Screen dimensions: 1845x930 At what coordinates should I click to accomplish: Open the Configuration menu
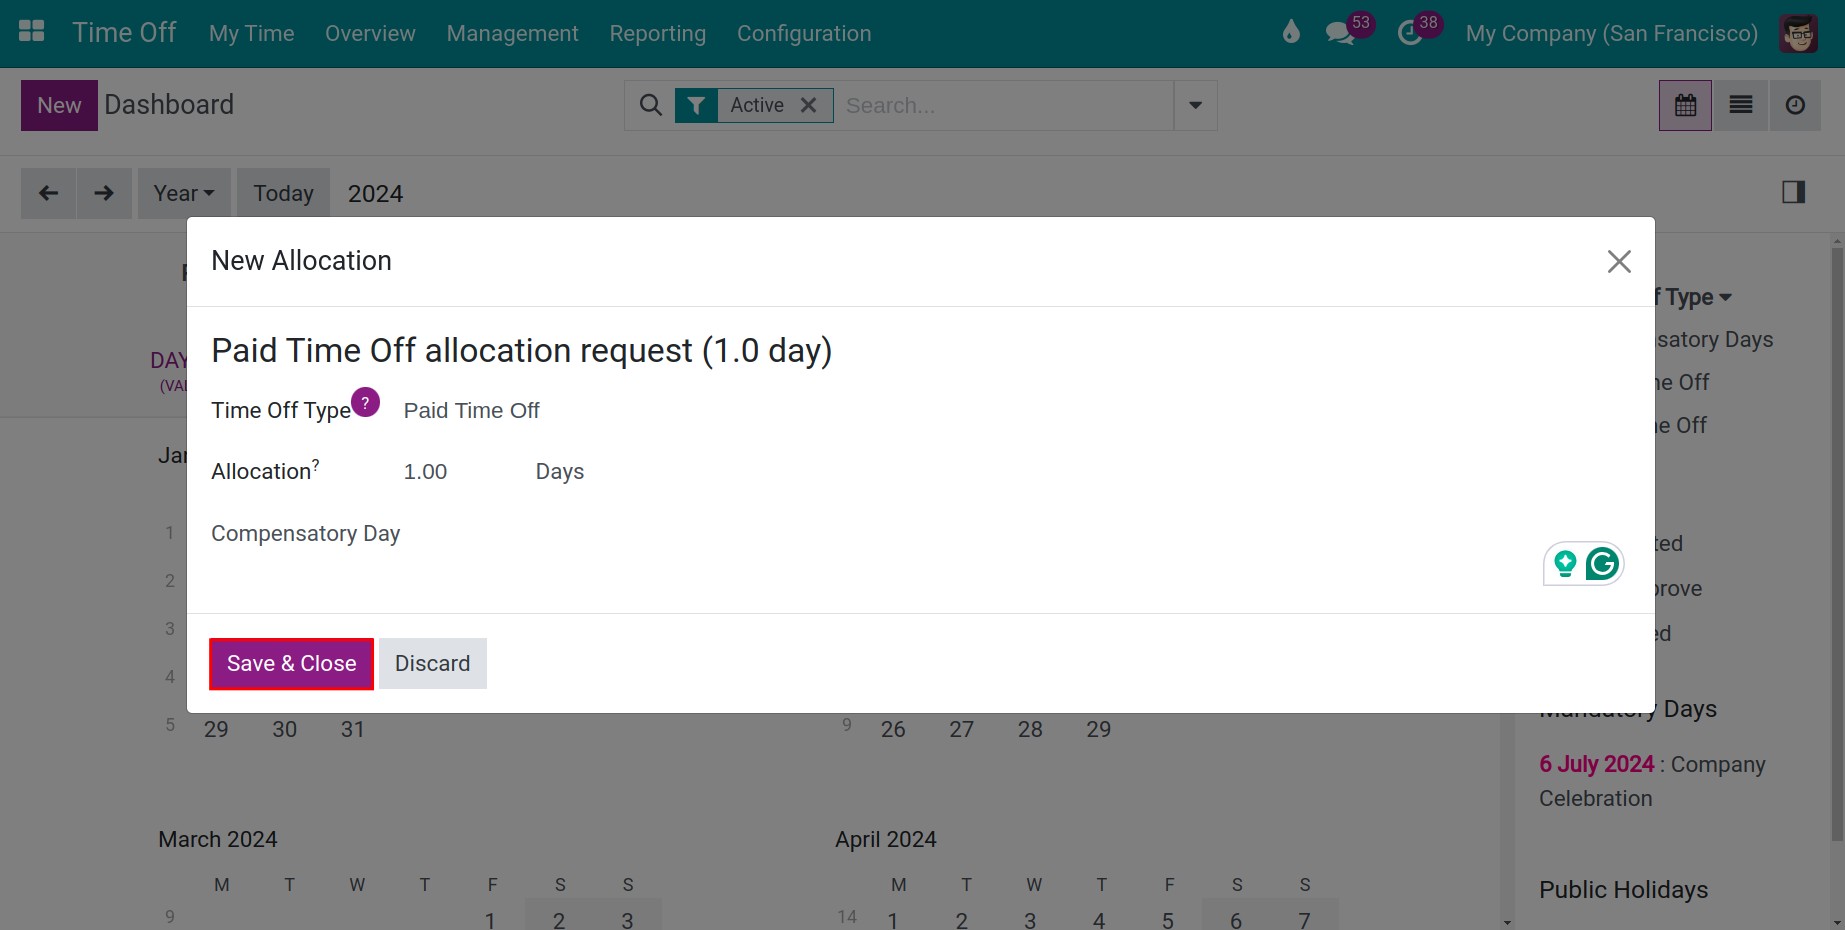coord(804,33)
